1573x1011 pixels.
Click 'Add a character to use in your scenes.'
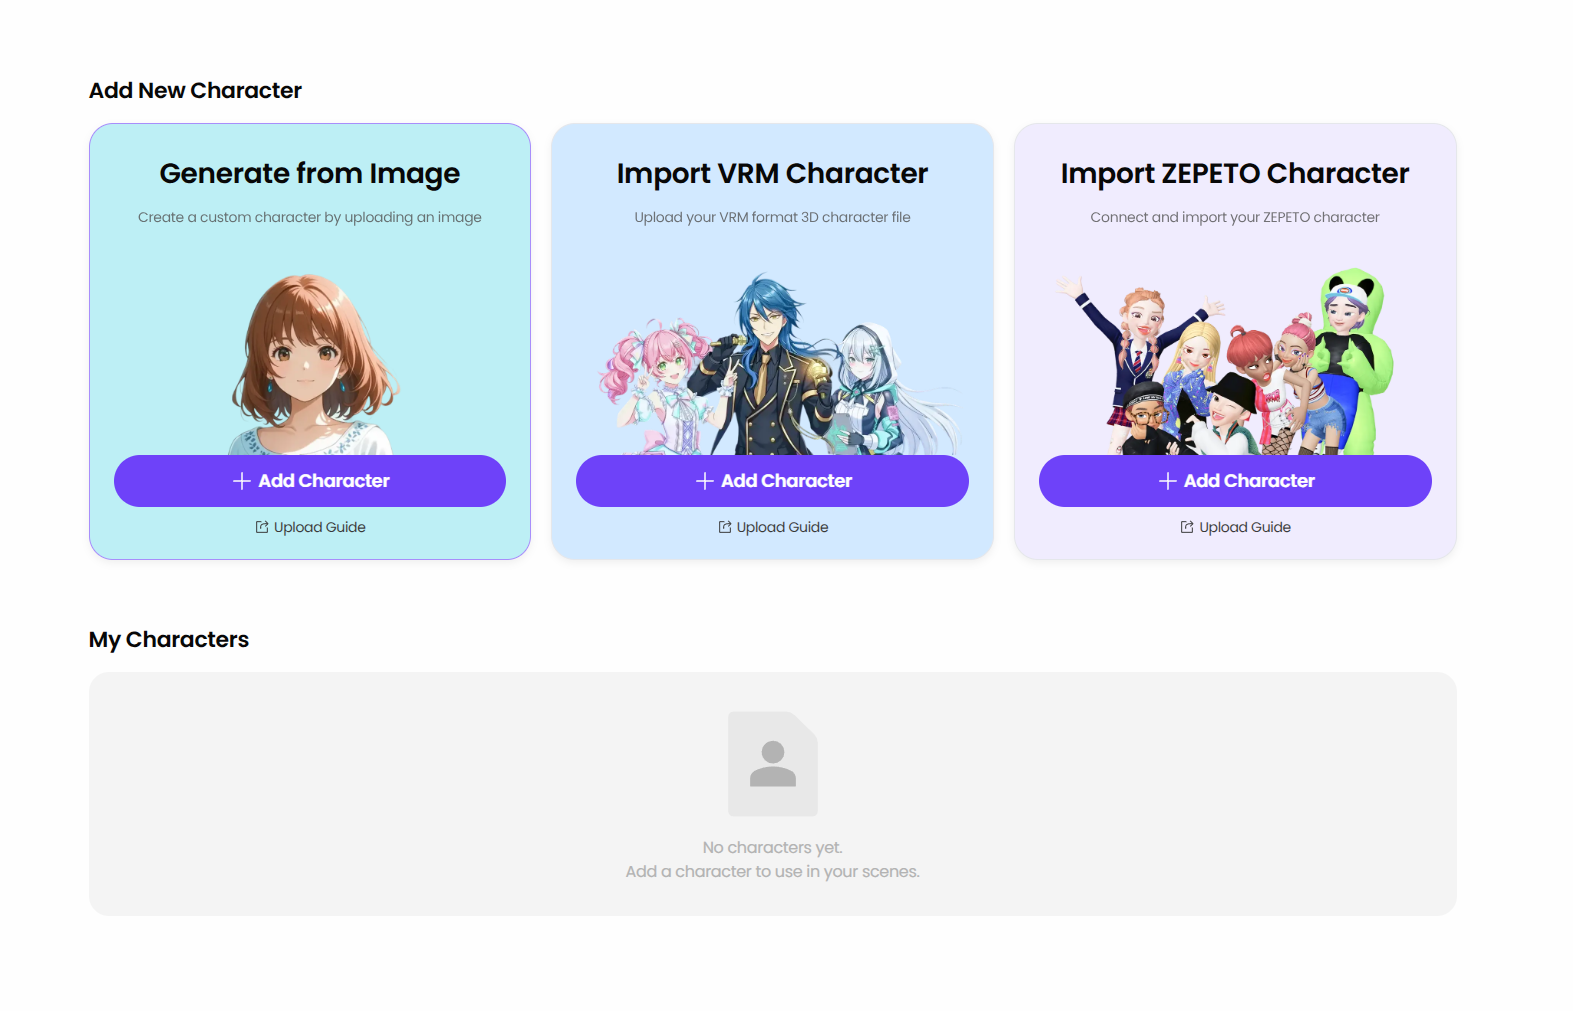[x=773, y=872]
